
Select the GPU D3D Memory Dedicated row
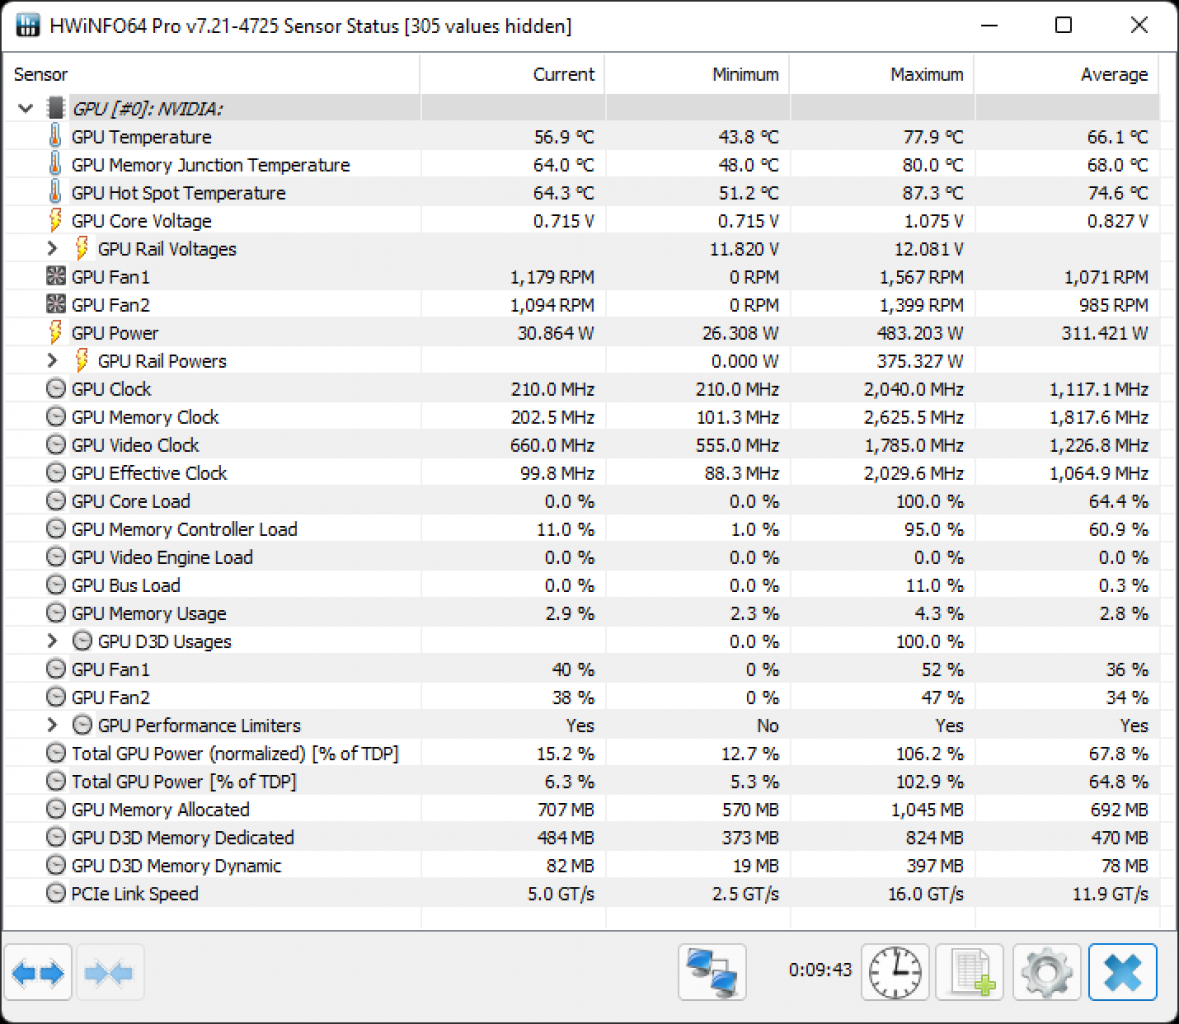581,837
